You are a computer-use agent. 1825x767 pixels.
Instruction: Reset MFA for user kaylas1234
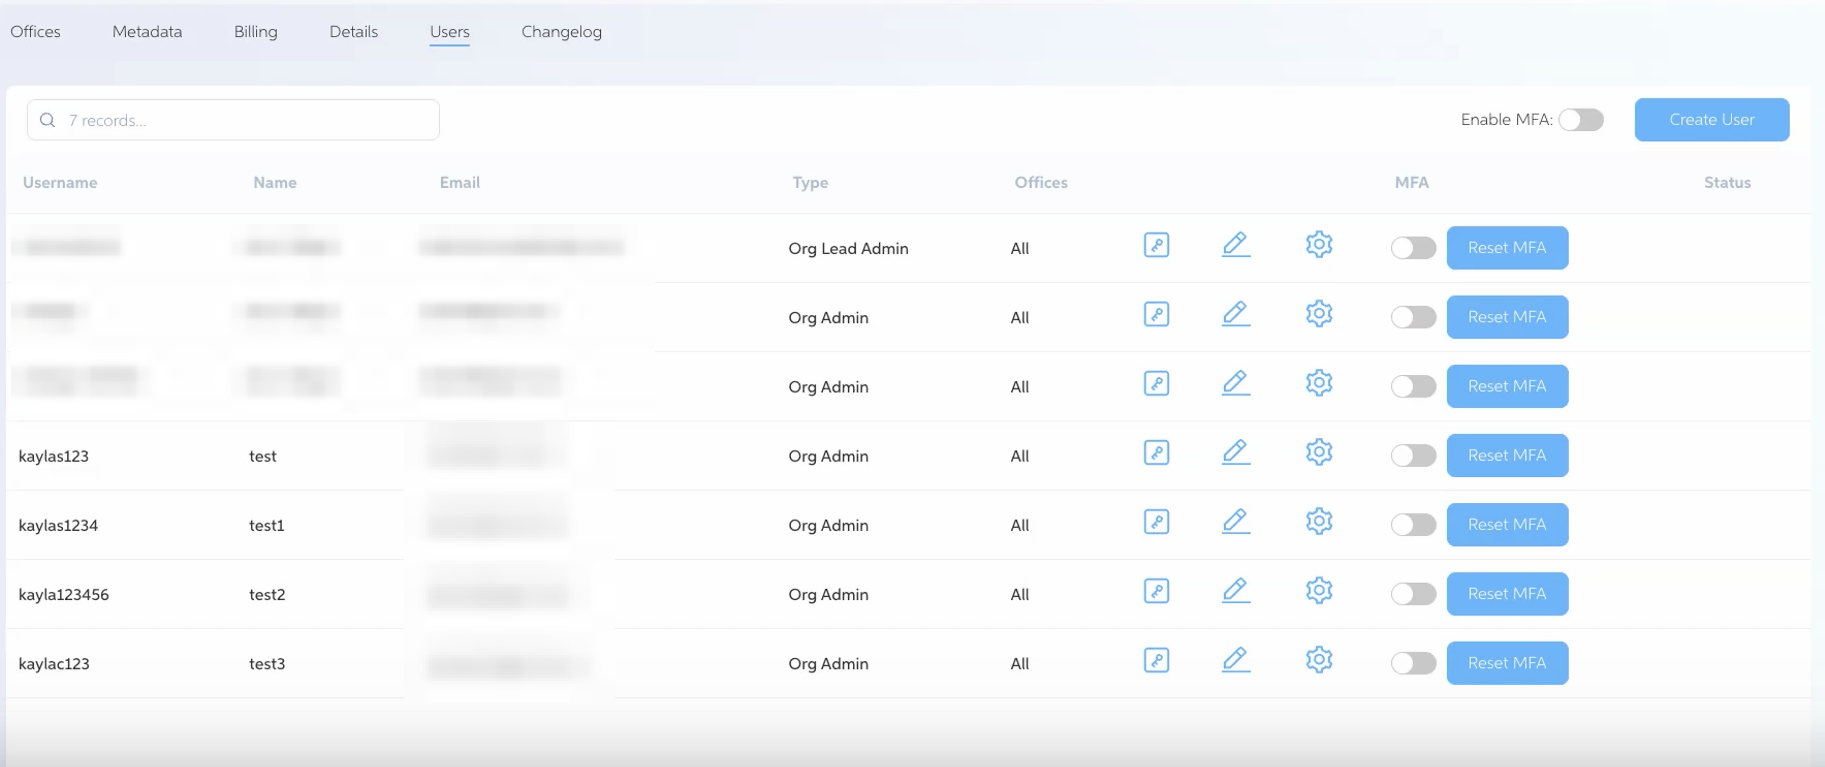tap(1506, 525)
